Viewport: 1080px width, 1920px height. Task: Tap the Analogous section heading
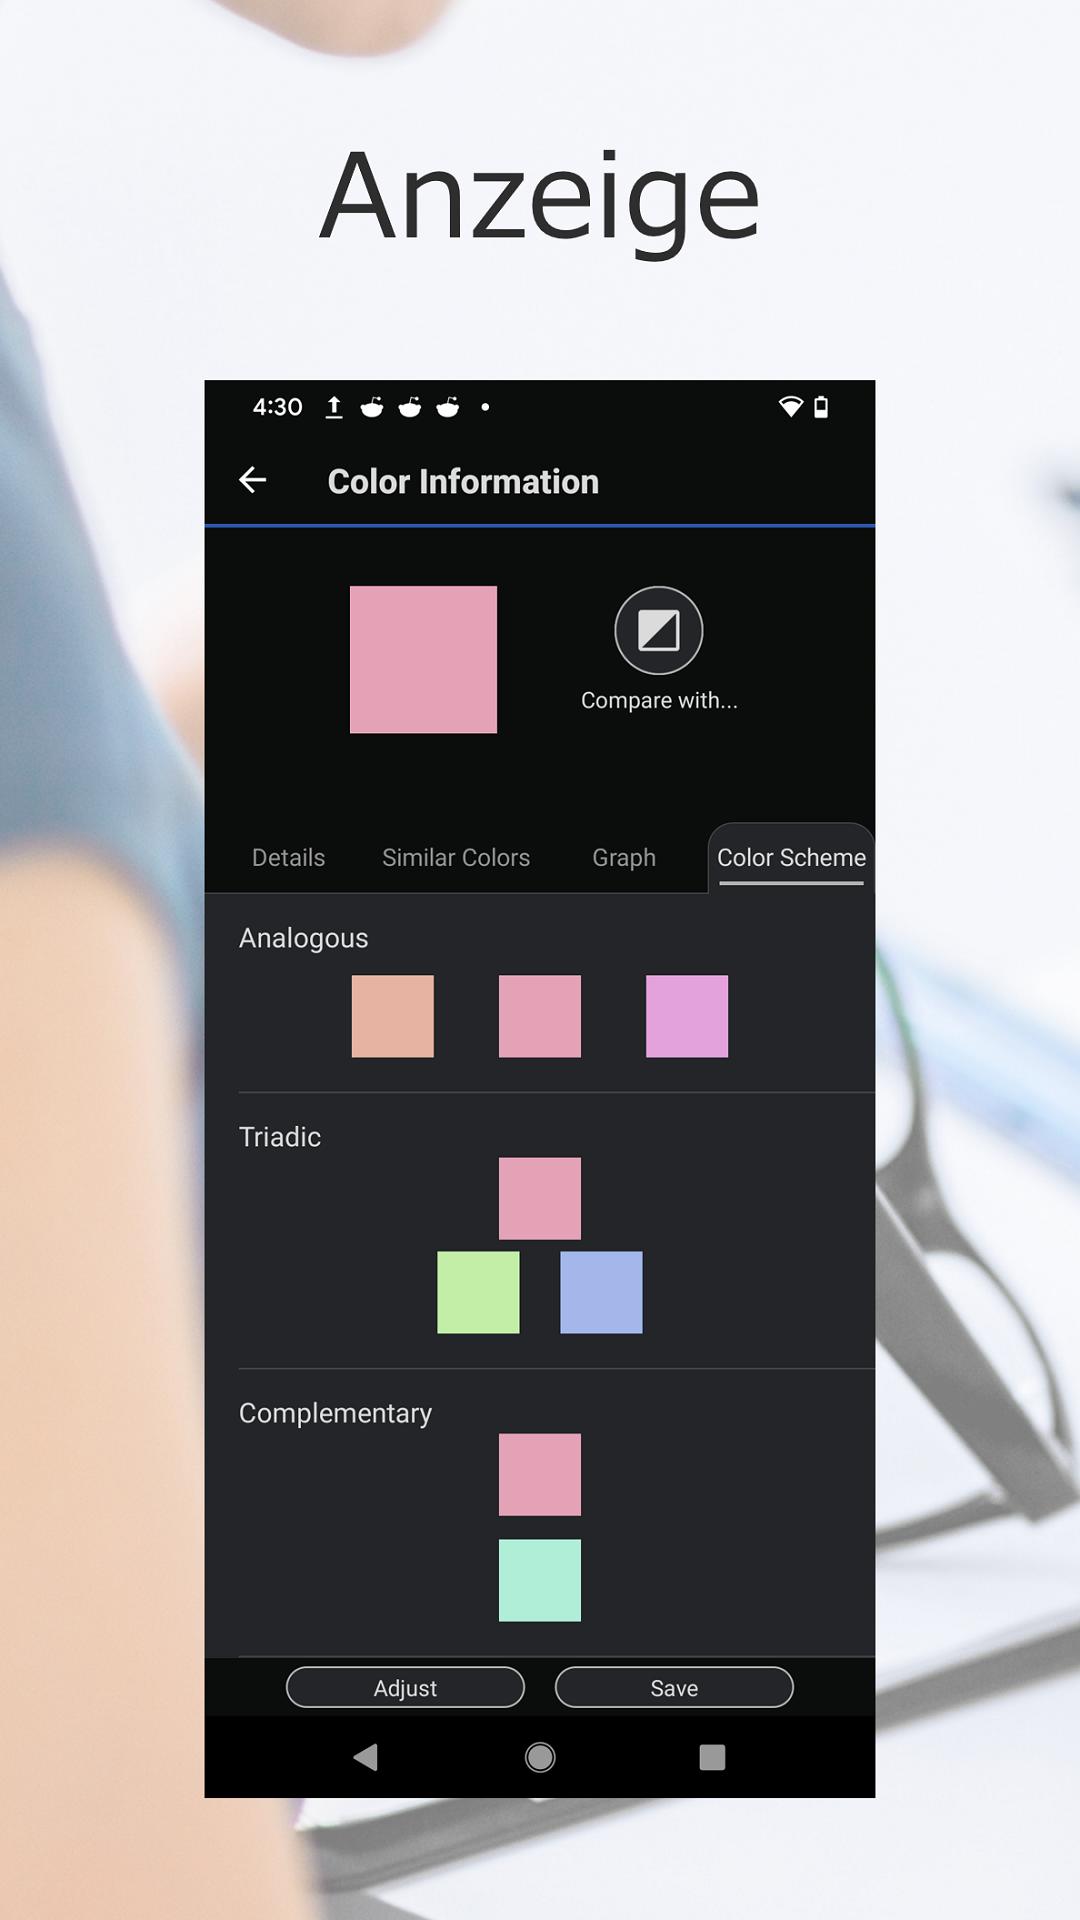tap(303, 939)
